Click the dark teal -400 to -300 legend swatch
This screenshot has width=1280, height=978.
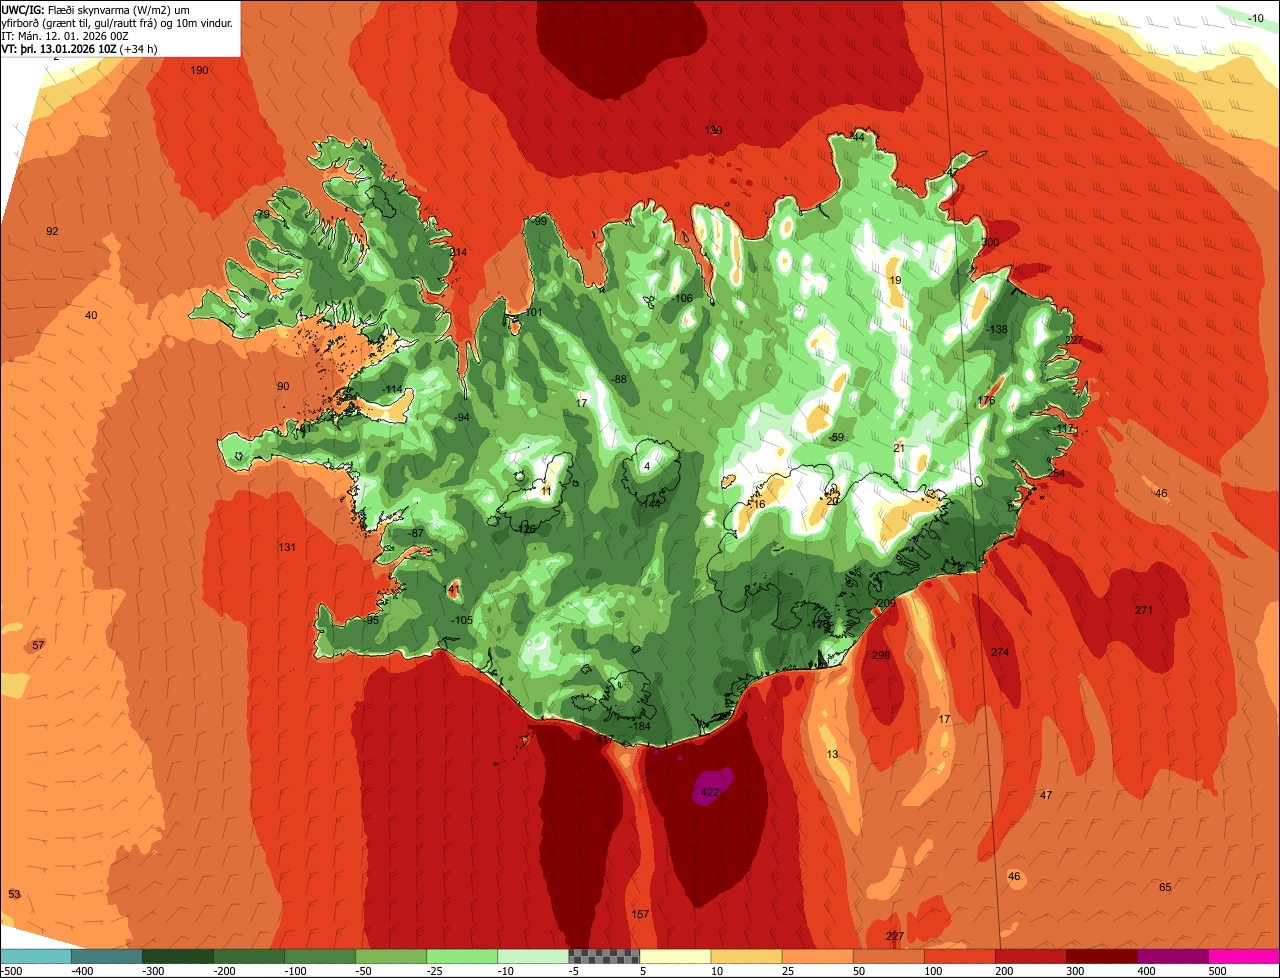pos(107,956)
